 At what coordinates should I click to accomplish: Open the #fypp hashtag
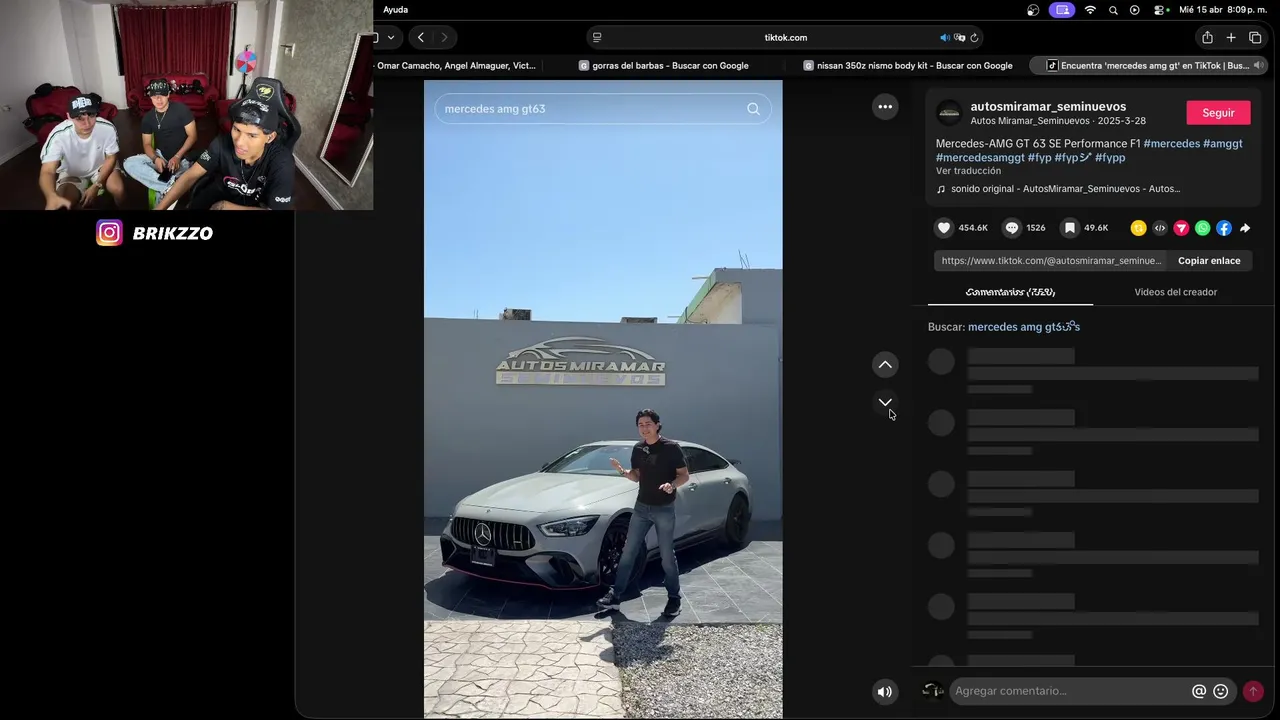pos(1110,158)
